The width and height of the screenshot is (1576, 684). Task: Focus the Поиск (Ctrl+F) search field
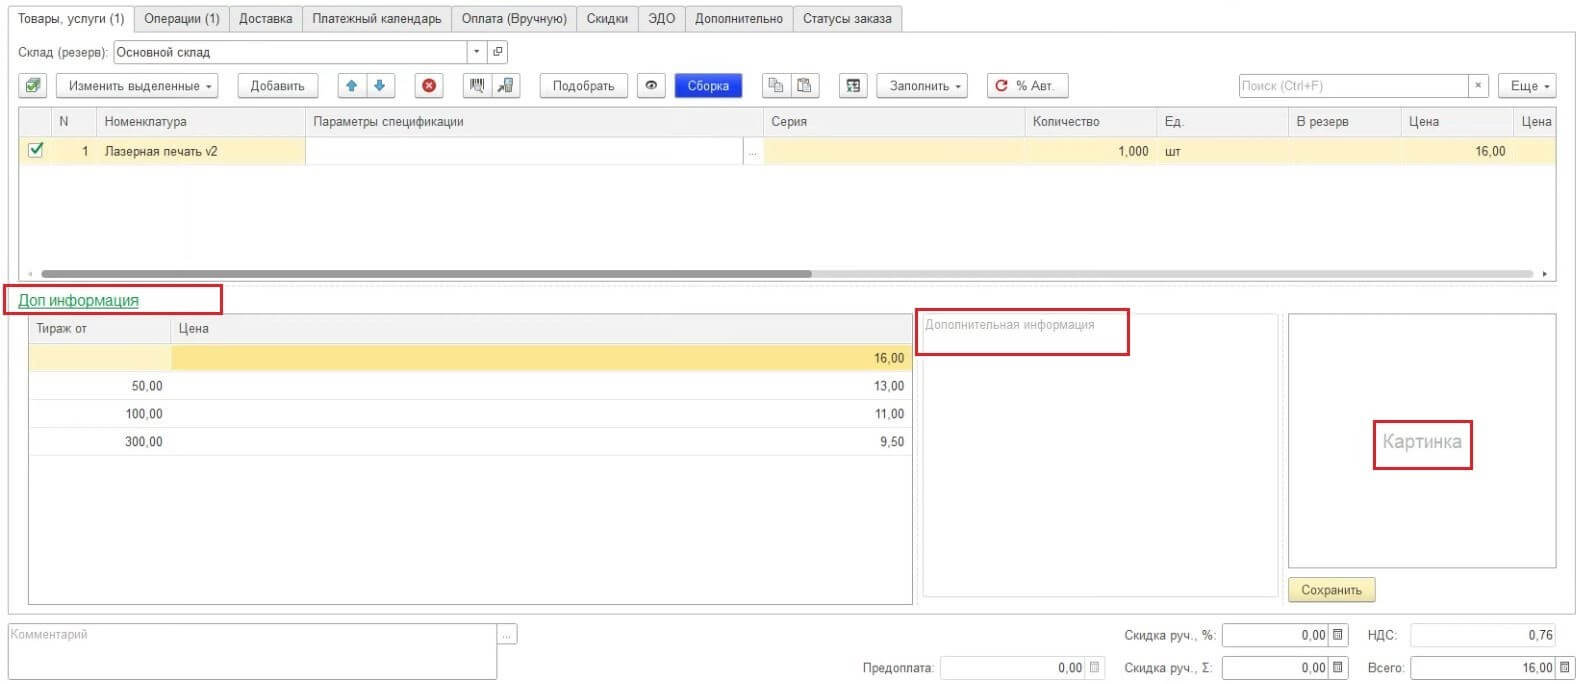[1353, 86]
